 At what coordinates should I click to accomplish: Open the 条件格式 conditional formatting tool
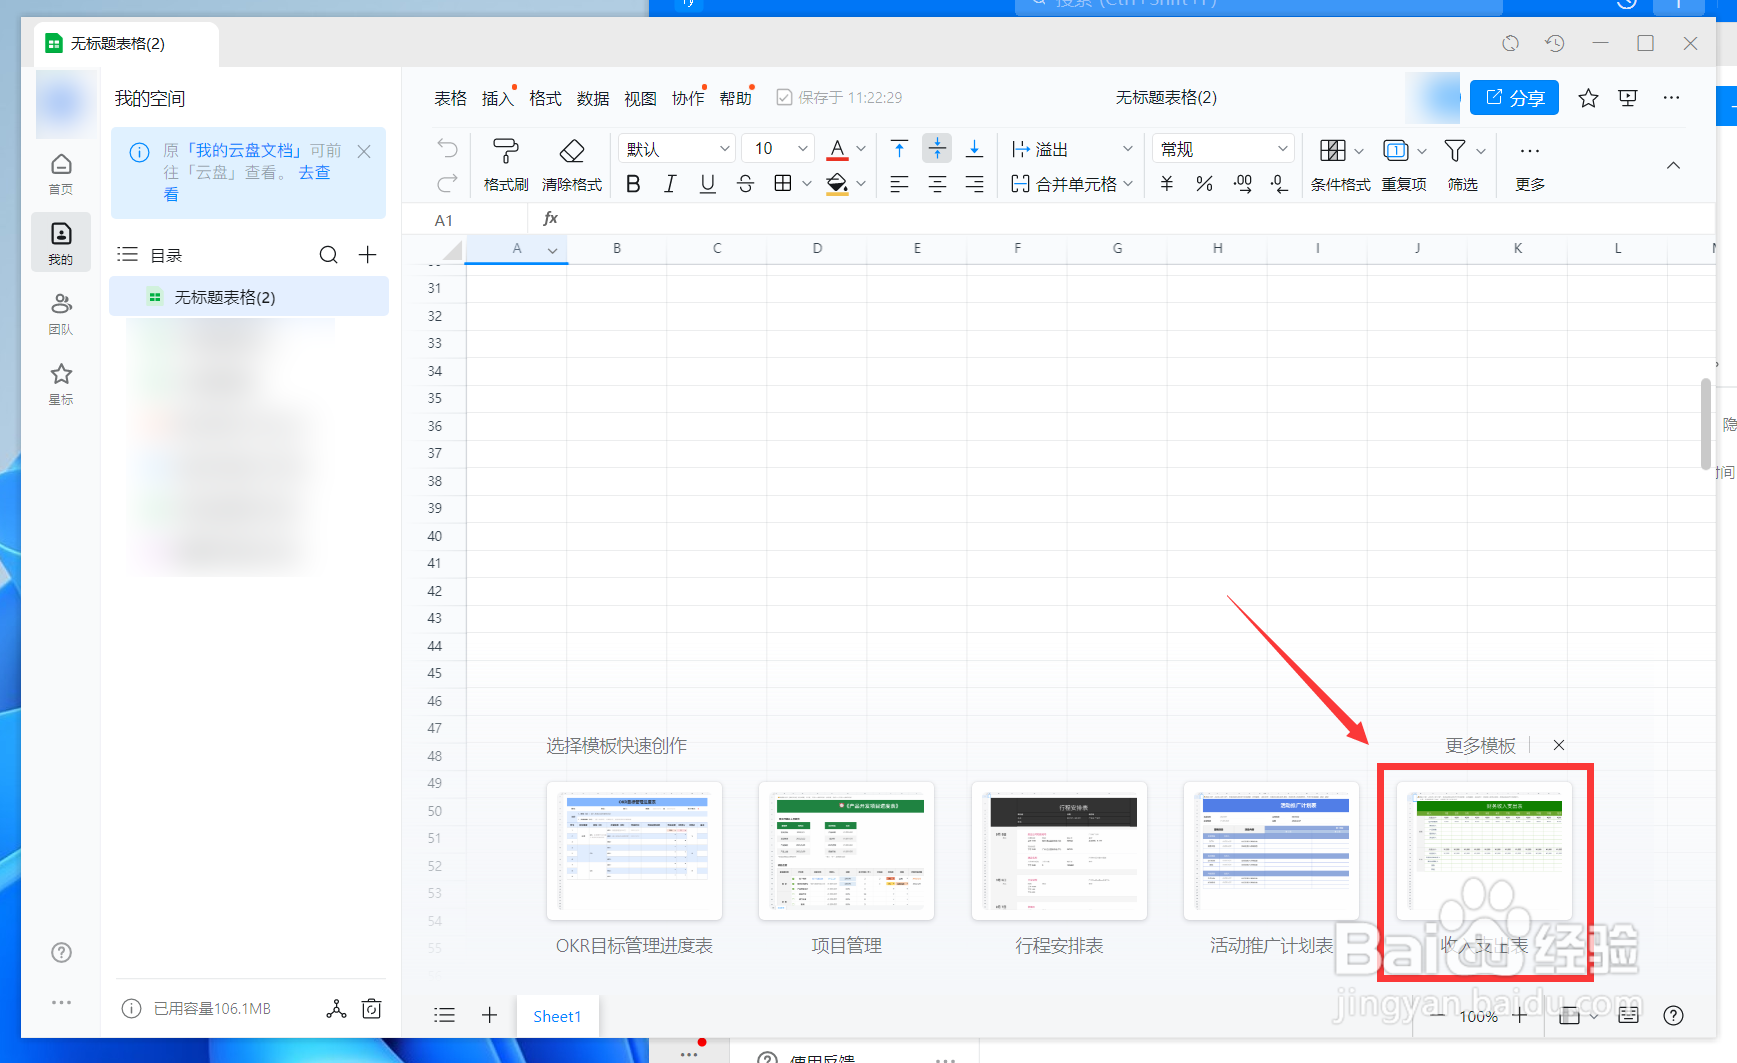click(1340, 164)
